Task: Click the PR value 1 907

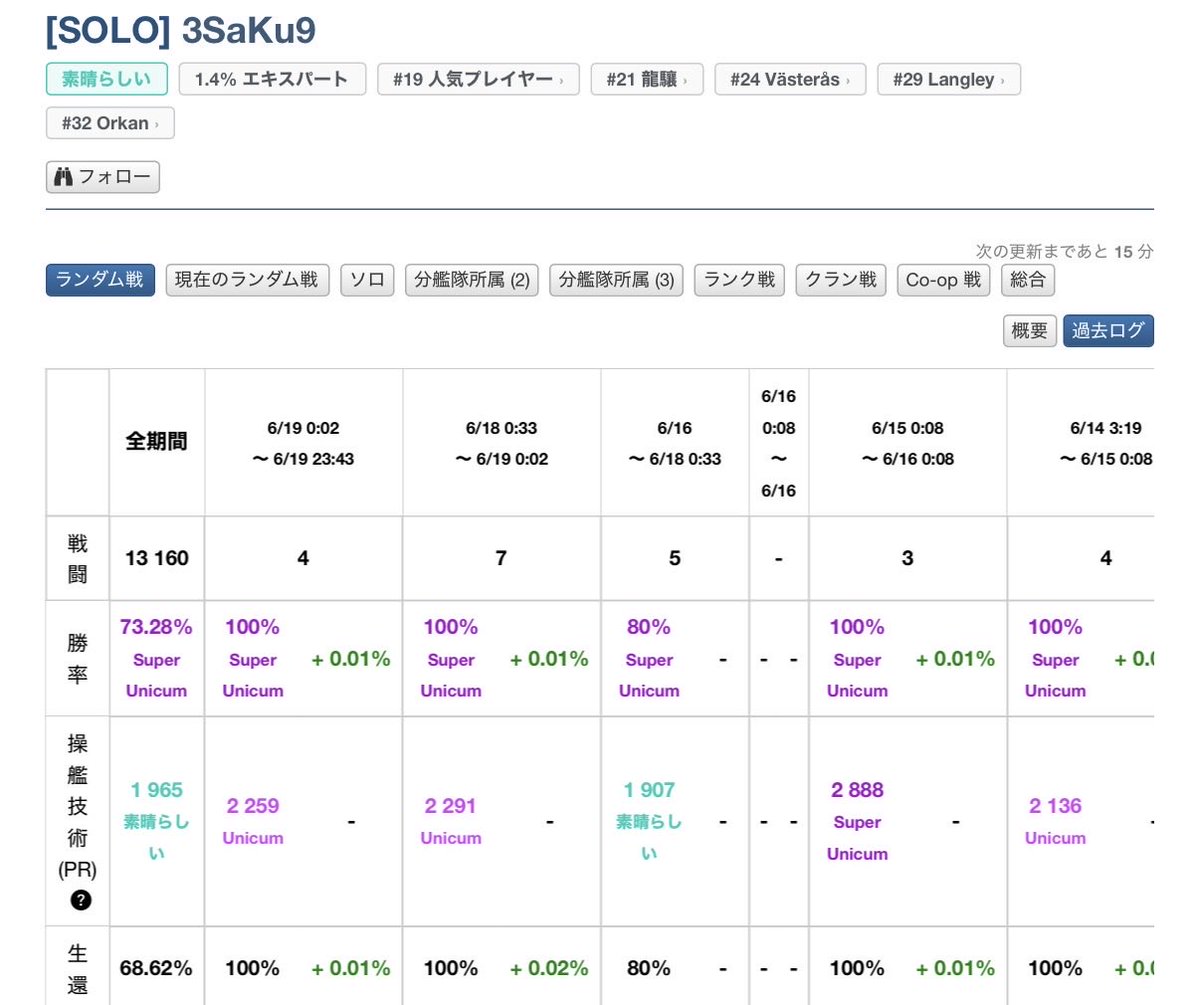Action: pyautogui.click(x=649, y=790)
